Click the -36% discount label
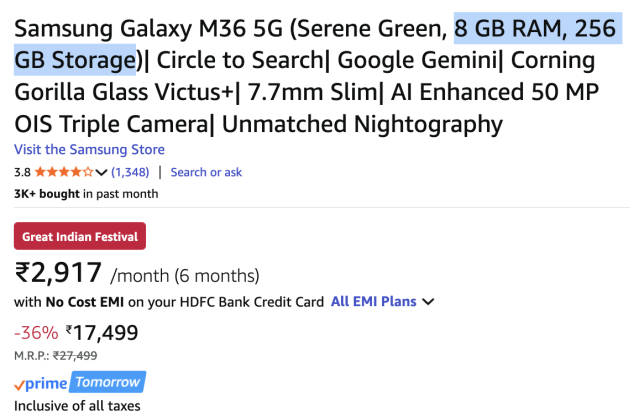Screen dimensions: 639x420 coord(36,332)
